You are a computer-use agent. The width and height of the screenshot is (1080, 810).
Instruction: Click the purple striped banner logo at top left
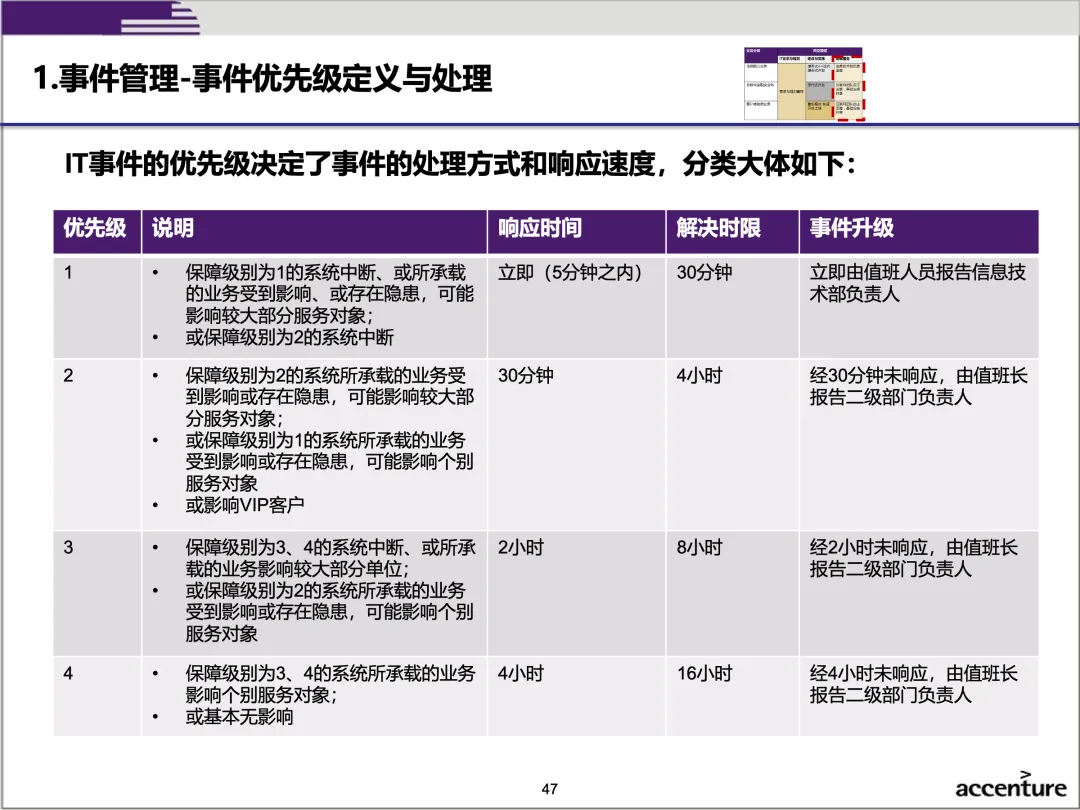(x=101, y=18)
